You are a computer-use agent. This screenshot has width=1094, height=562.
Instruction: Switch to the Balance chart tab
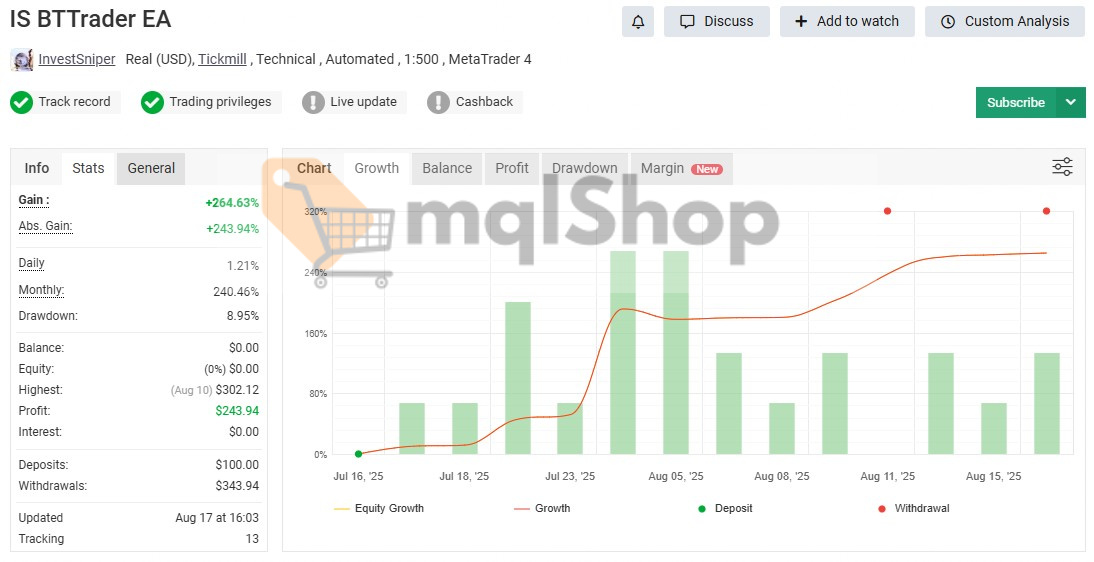click(447, 168)
